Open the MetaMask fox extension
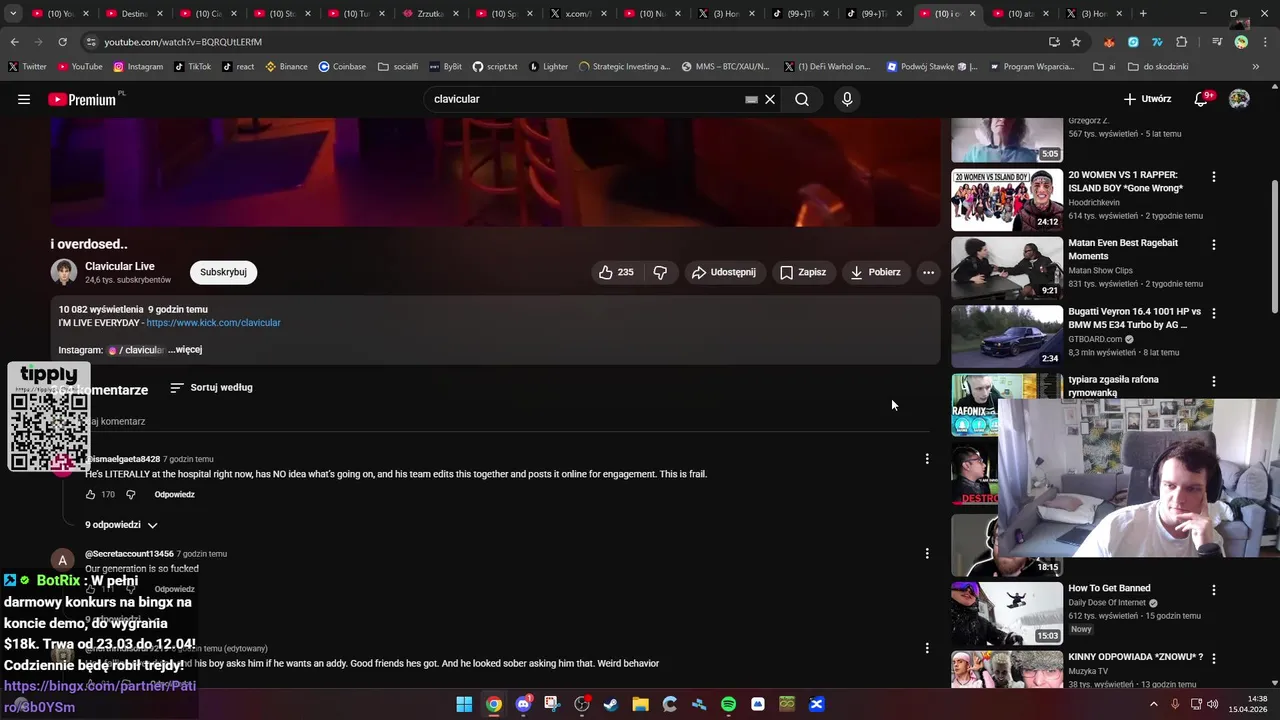Screen dimensions: 1280x720 pos(1109,42)
